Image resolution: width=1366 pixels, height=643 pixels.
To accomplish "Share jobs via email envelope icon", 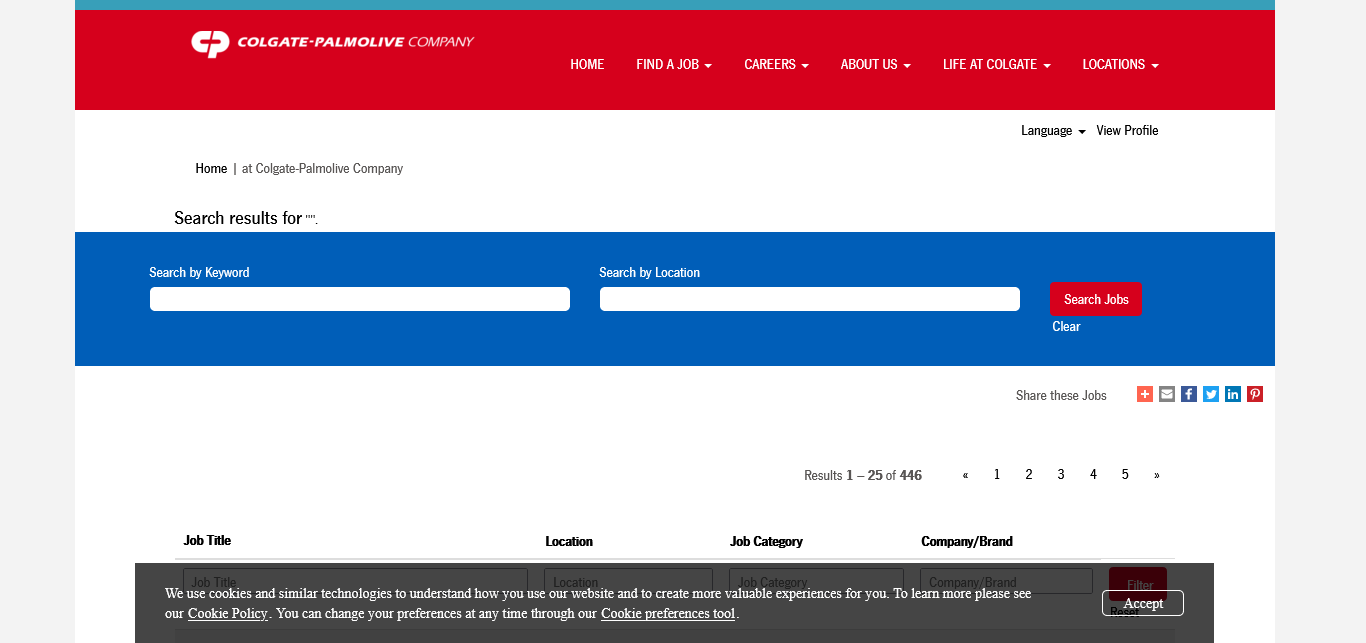I will 1166,394.
